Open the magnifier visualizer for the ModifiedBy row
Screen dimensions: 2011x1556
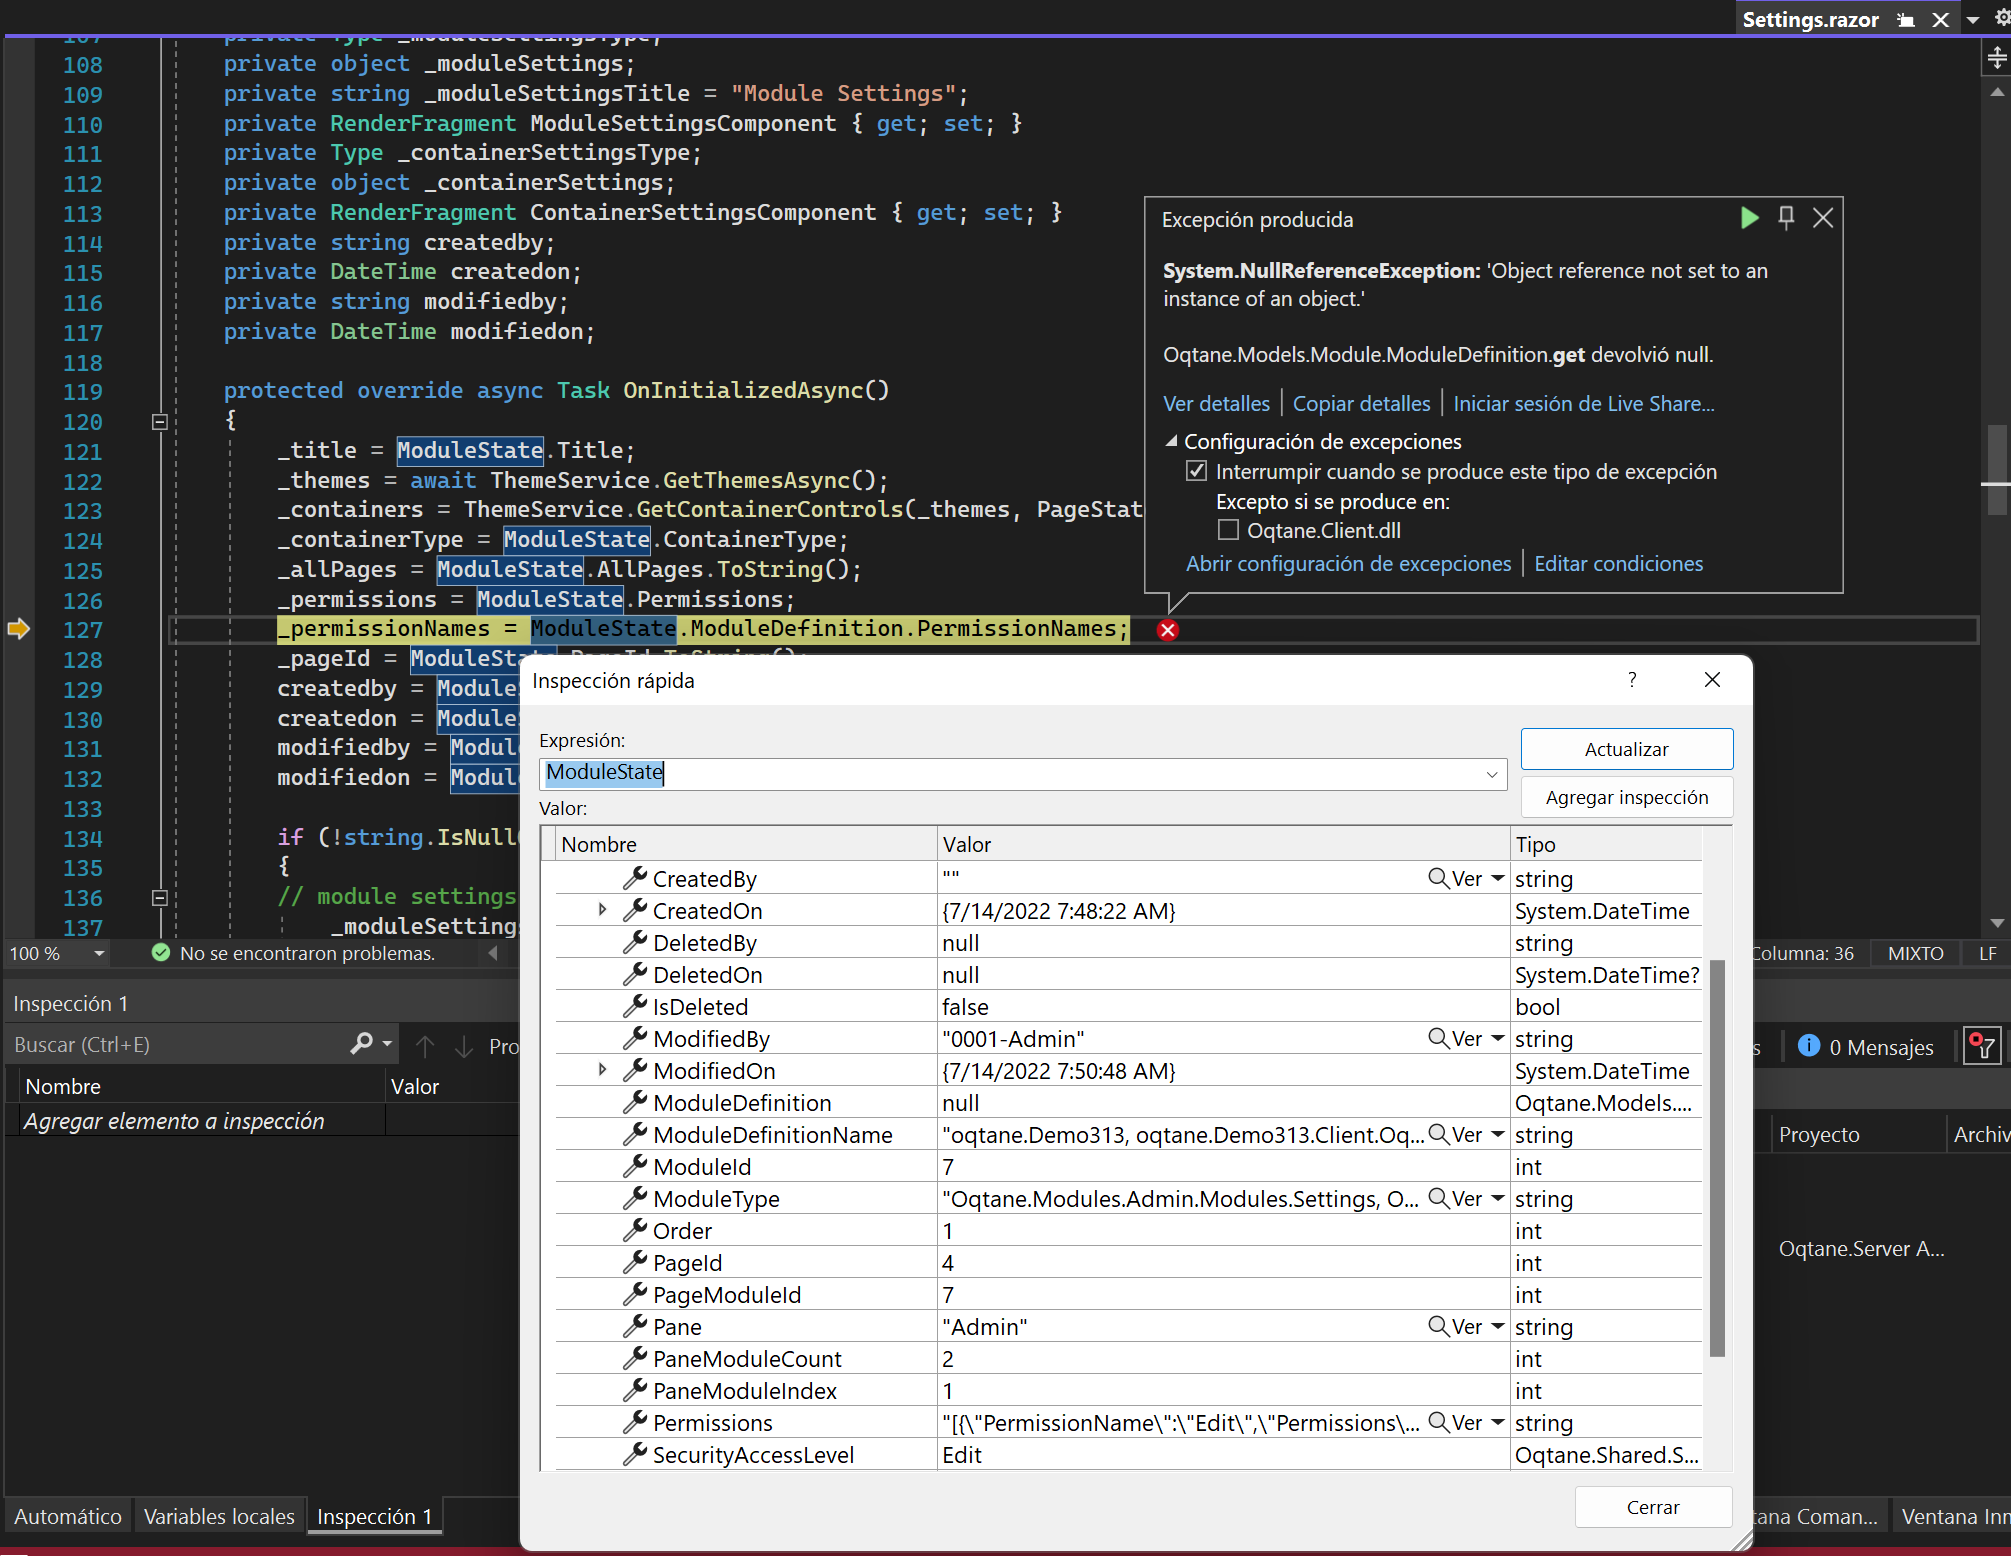pyautogui.click(x=1438, y=1038)
